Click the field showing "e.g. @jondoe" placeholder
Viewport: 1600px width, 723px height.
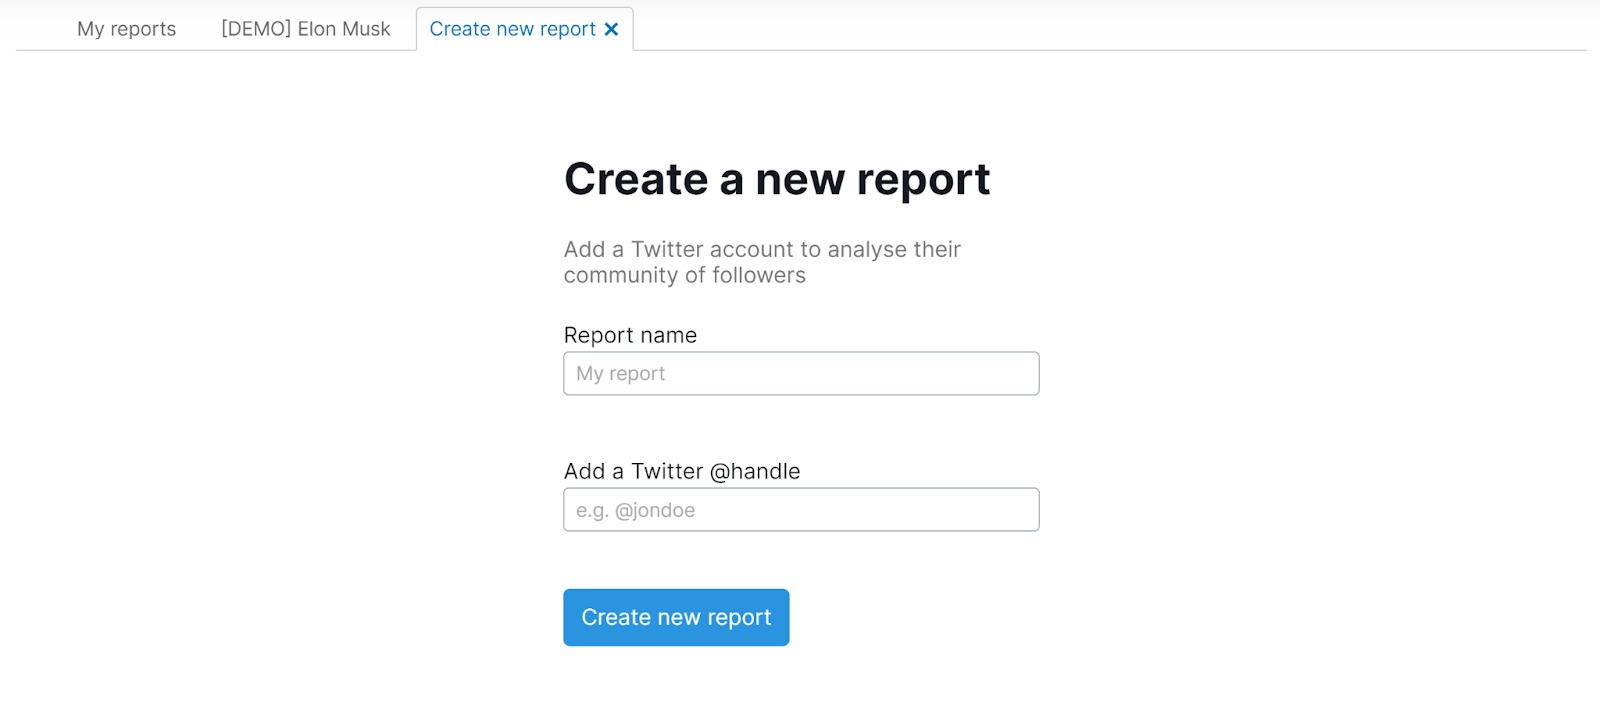tap(801, 510)
